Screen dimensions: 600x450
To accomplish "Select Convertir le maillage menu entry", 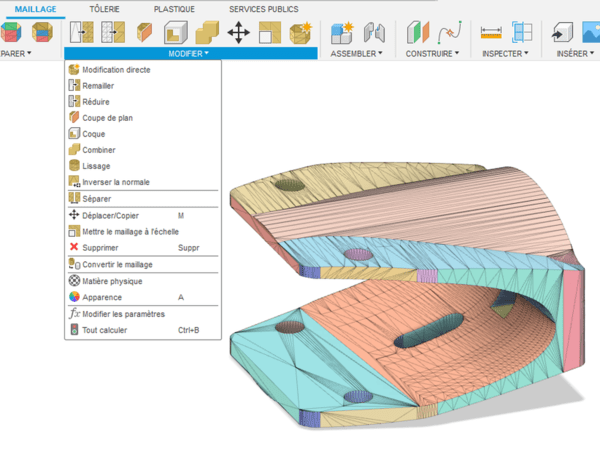I will (x=117, y=264).
